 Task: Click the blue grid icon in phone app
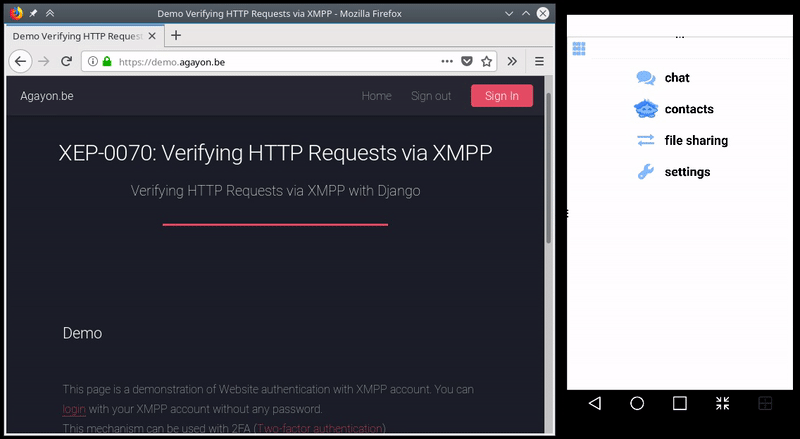click(x=579, y=48)
